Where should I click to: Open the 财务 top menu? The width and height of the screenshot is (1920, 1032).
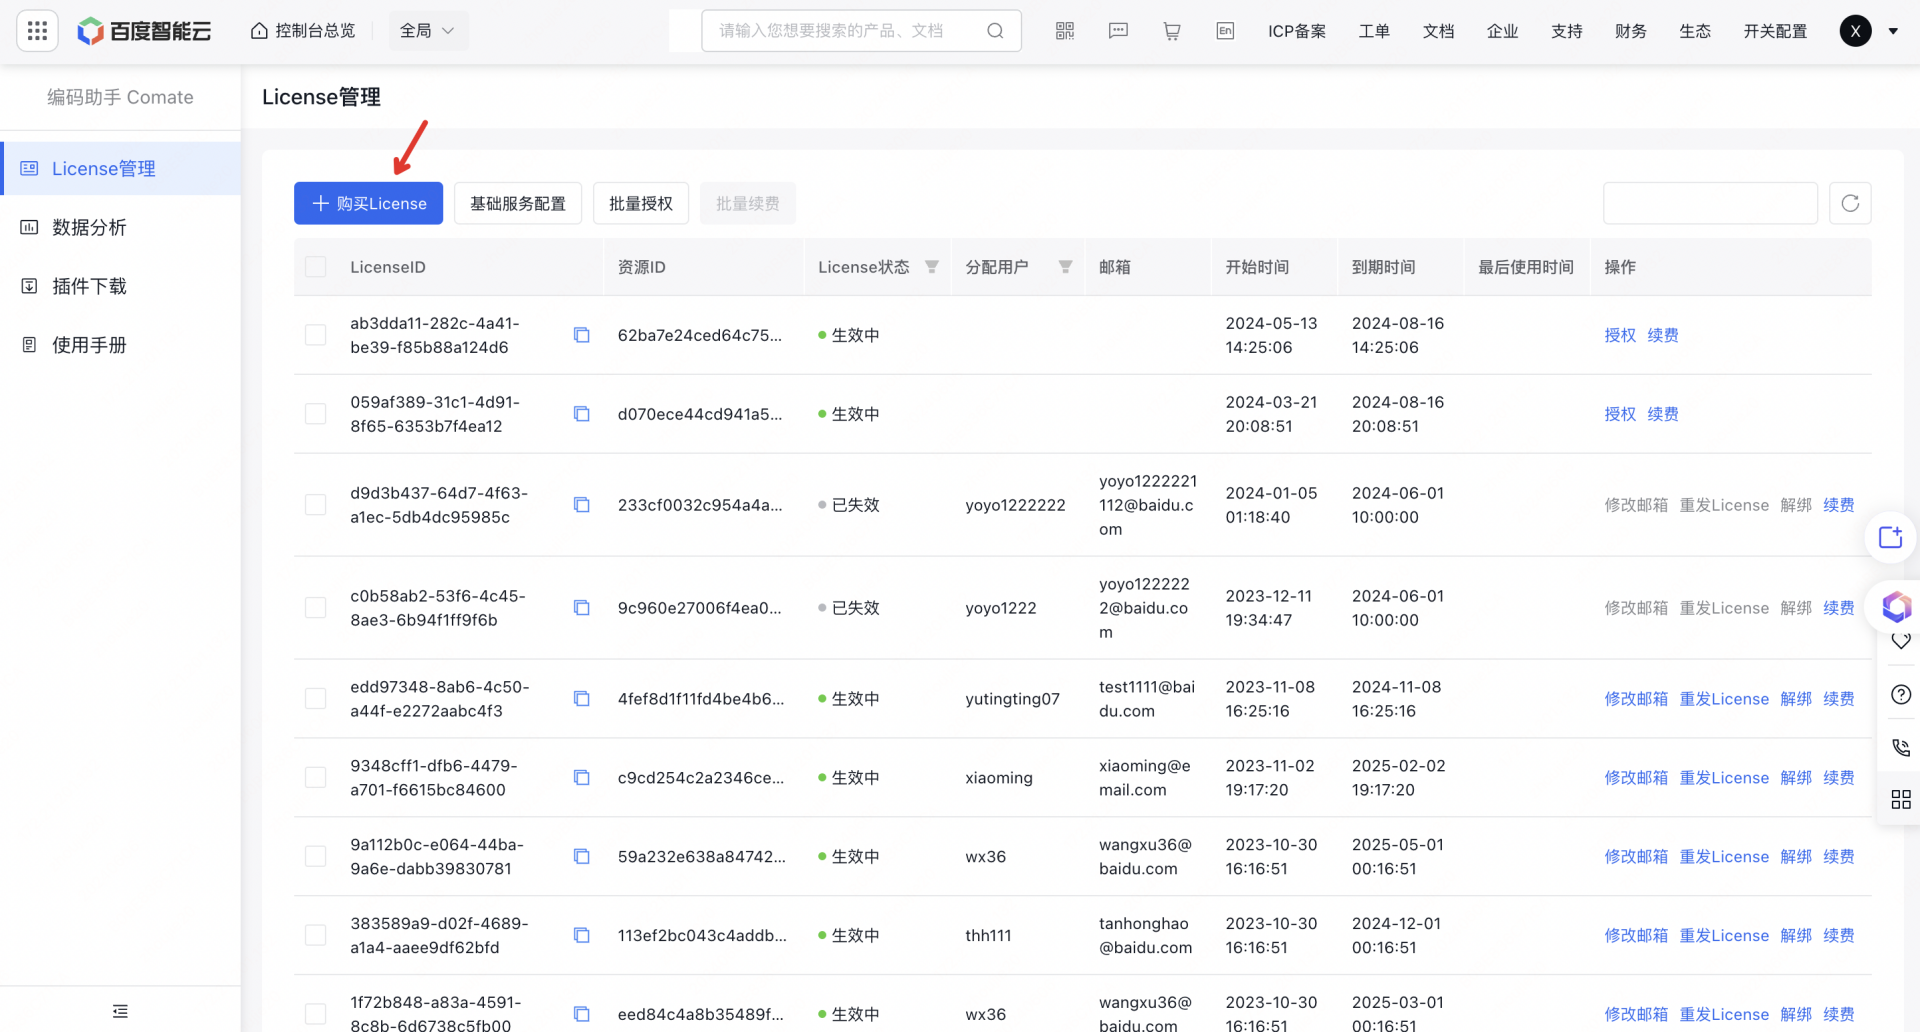(1631, 31)
